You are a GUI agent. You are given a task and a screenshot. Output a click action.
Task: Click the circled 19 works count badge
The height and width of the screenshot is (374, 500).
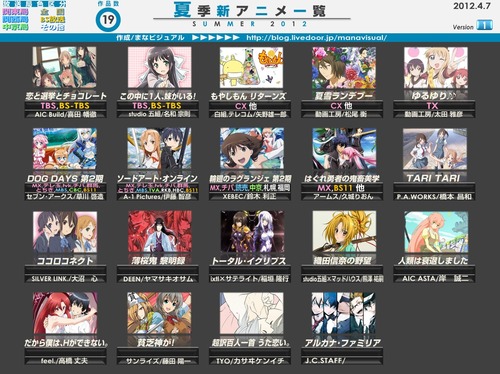[x=108, y=19]
